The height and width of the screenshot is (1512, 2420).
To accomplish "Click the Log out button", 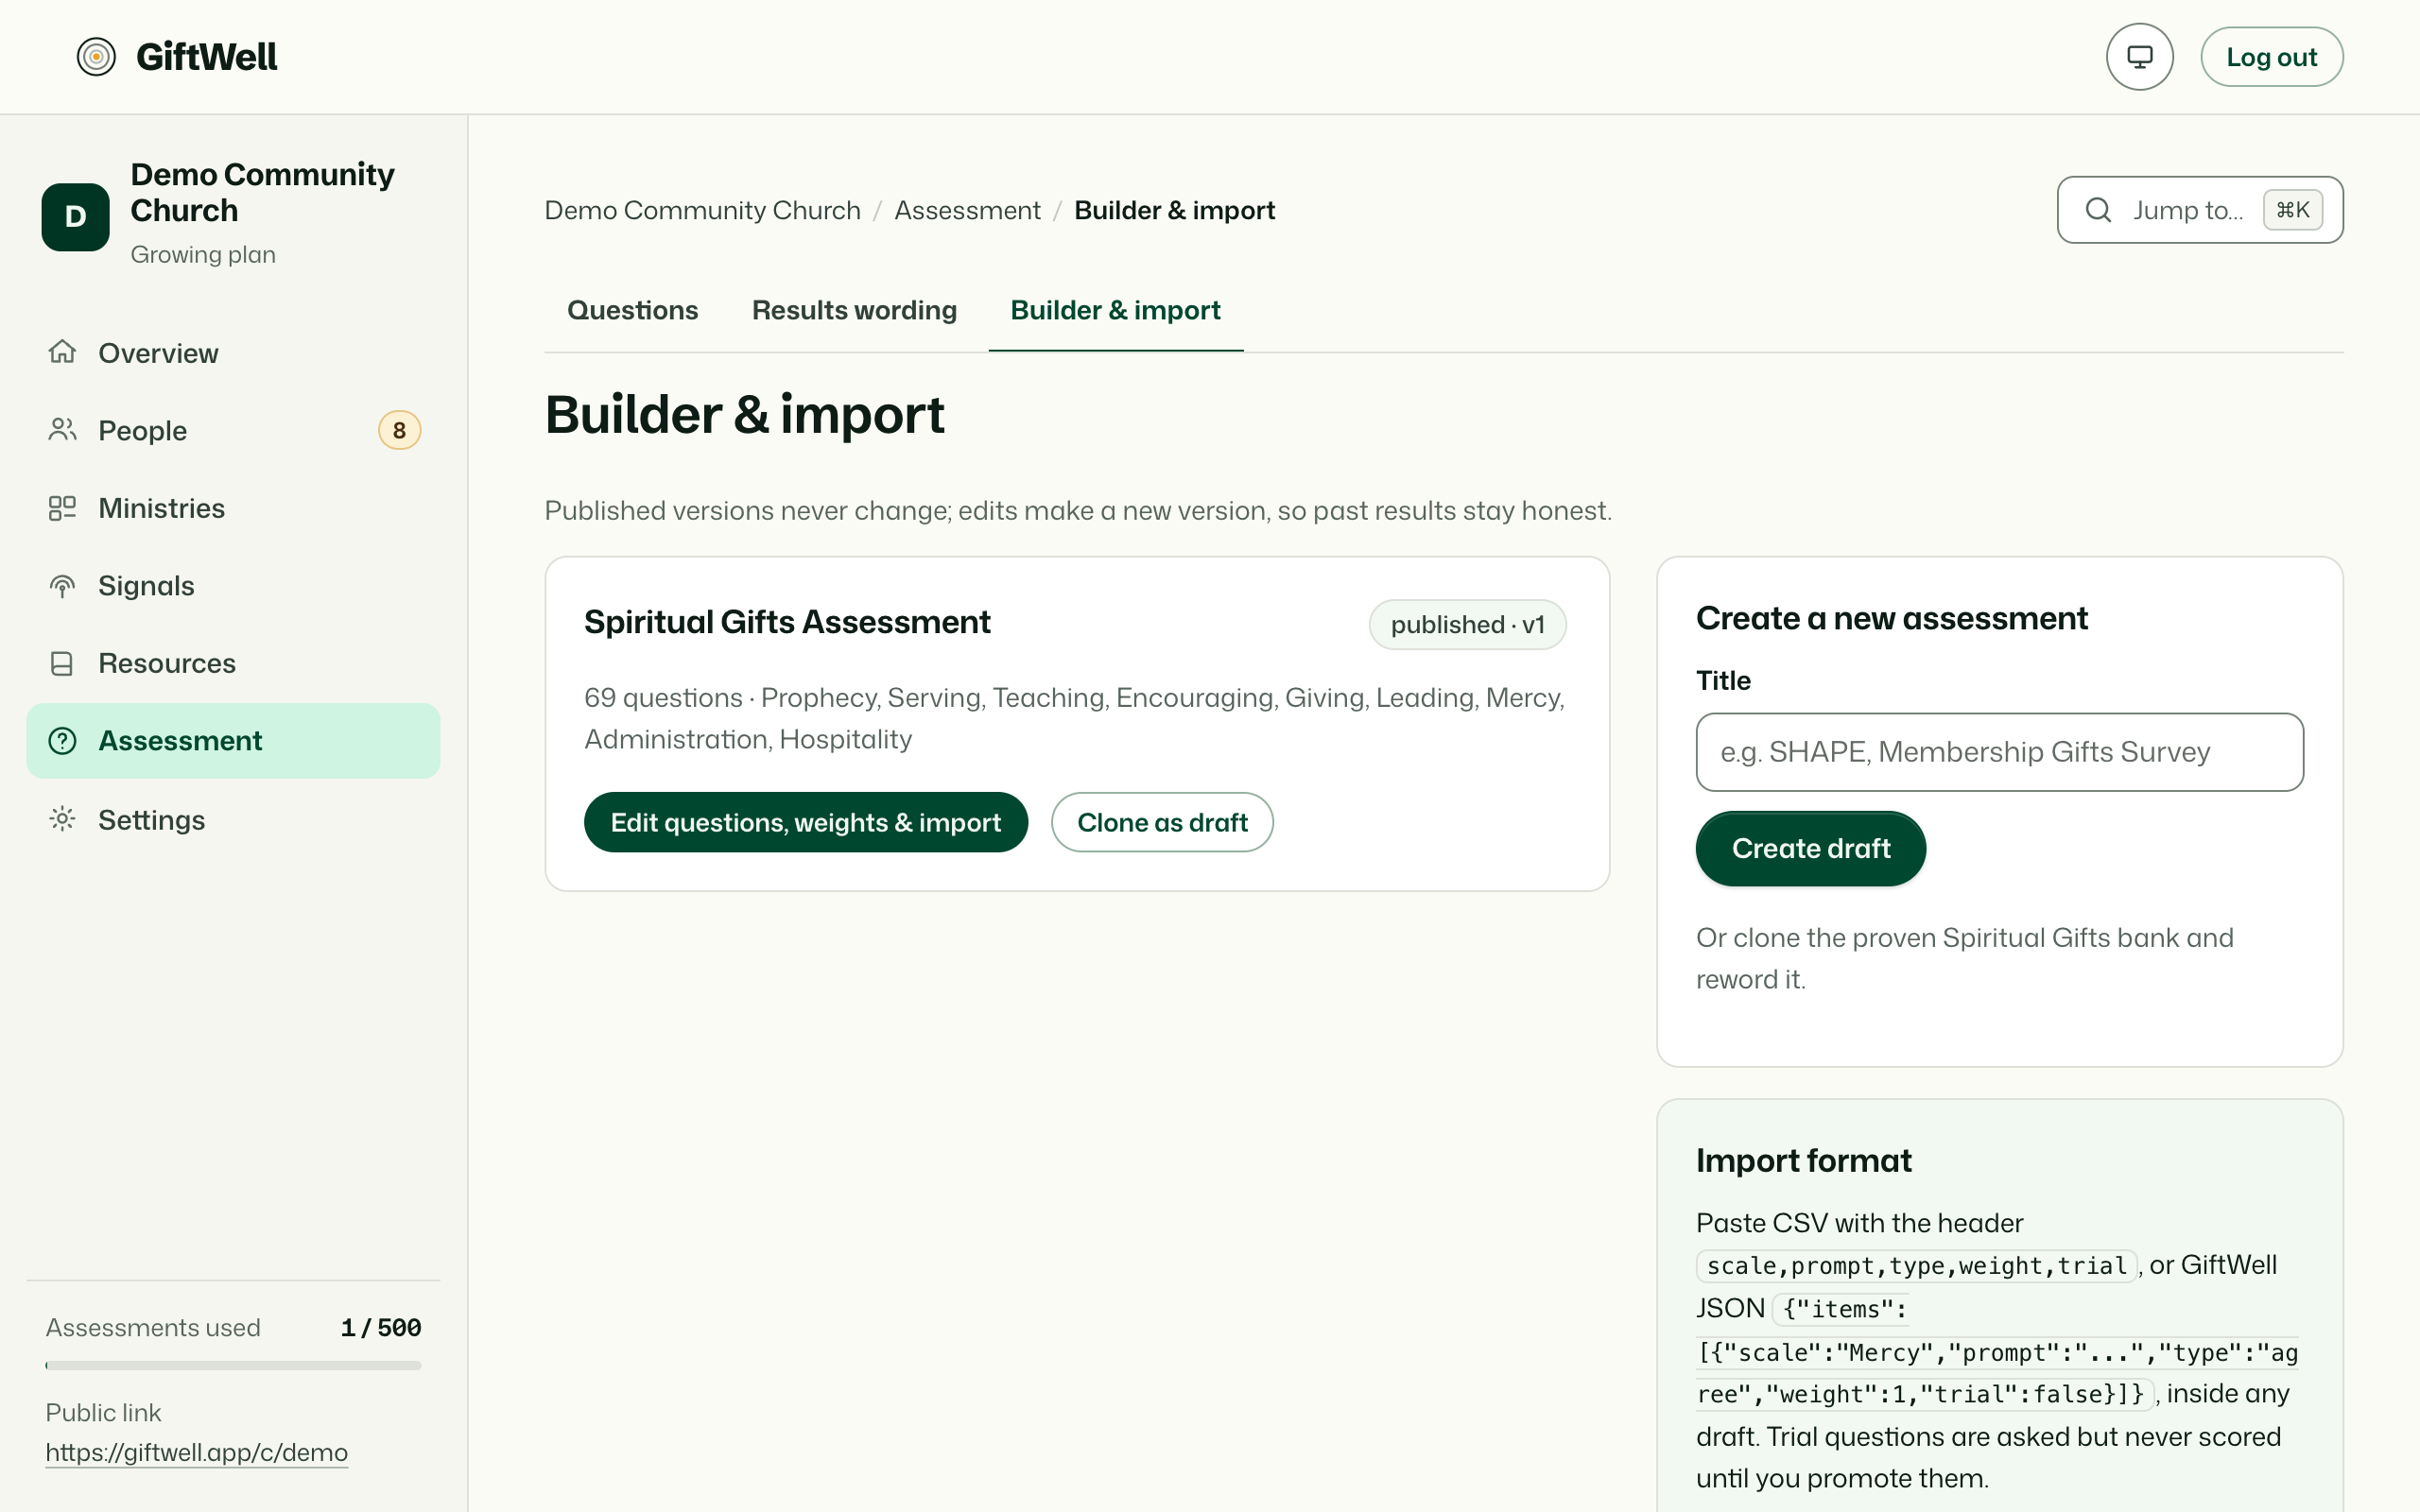I will click(2271, 57).
